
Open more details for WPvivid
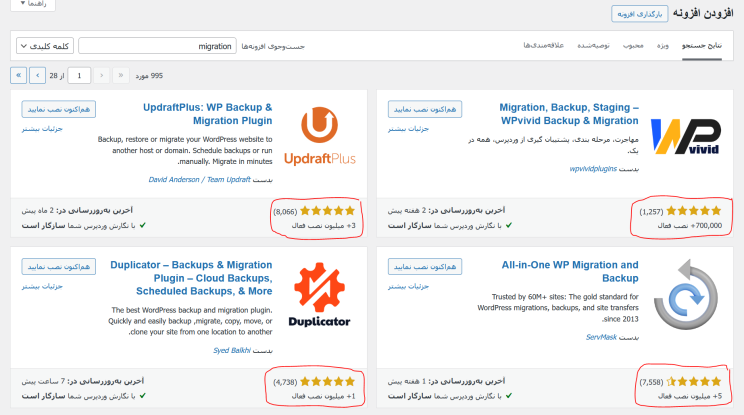[x=408, y=129]
